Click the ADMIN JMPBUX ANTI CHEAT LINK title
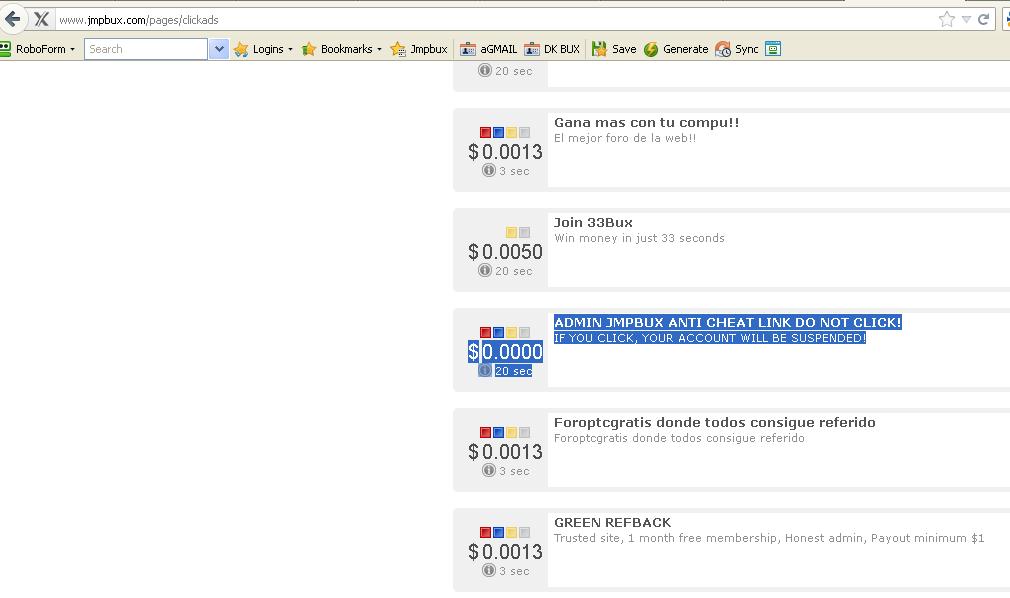Screen dimensions: 1010x598 tap(728, 322)
